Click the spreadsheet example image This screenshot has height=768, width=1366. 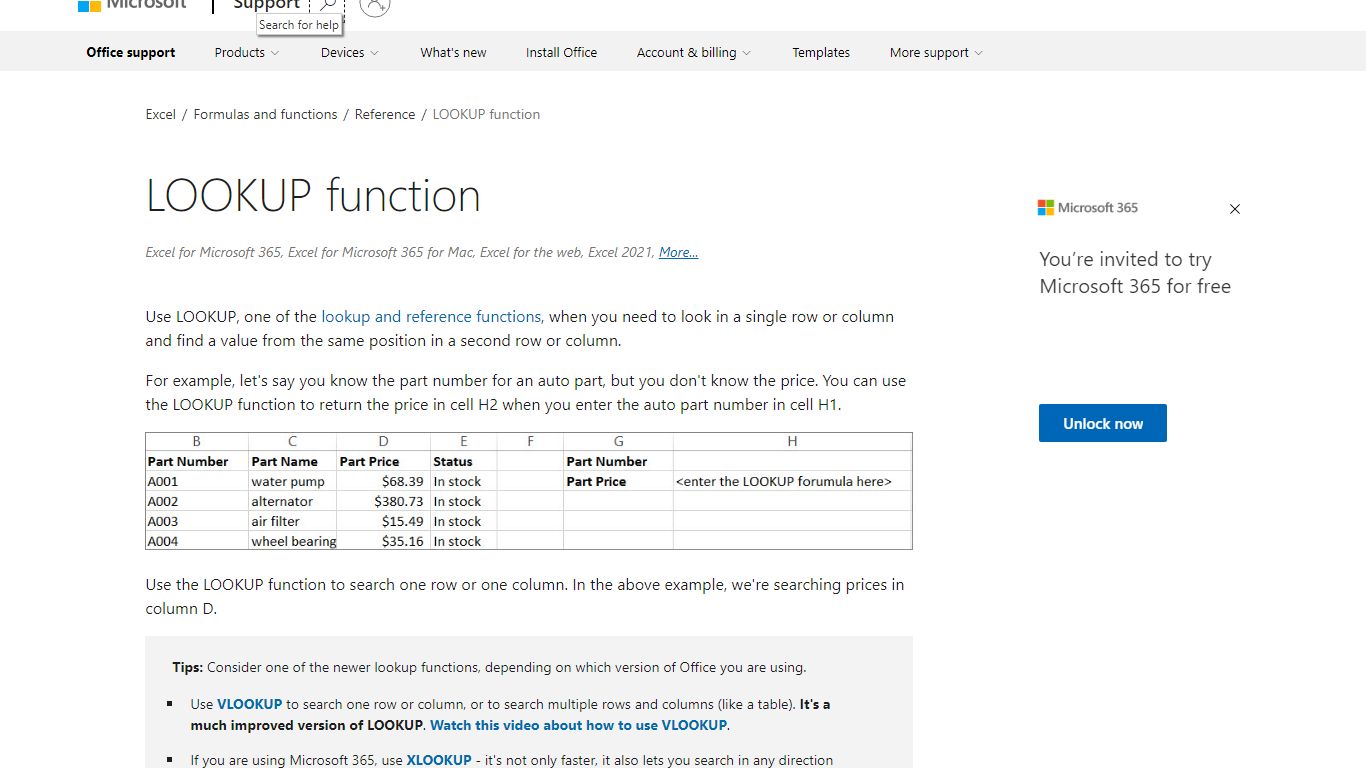click(528, 491)
